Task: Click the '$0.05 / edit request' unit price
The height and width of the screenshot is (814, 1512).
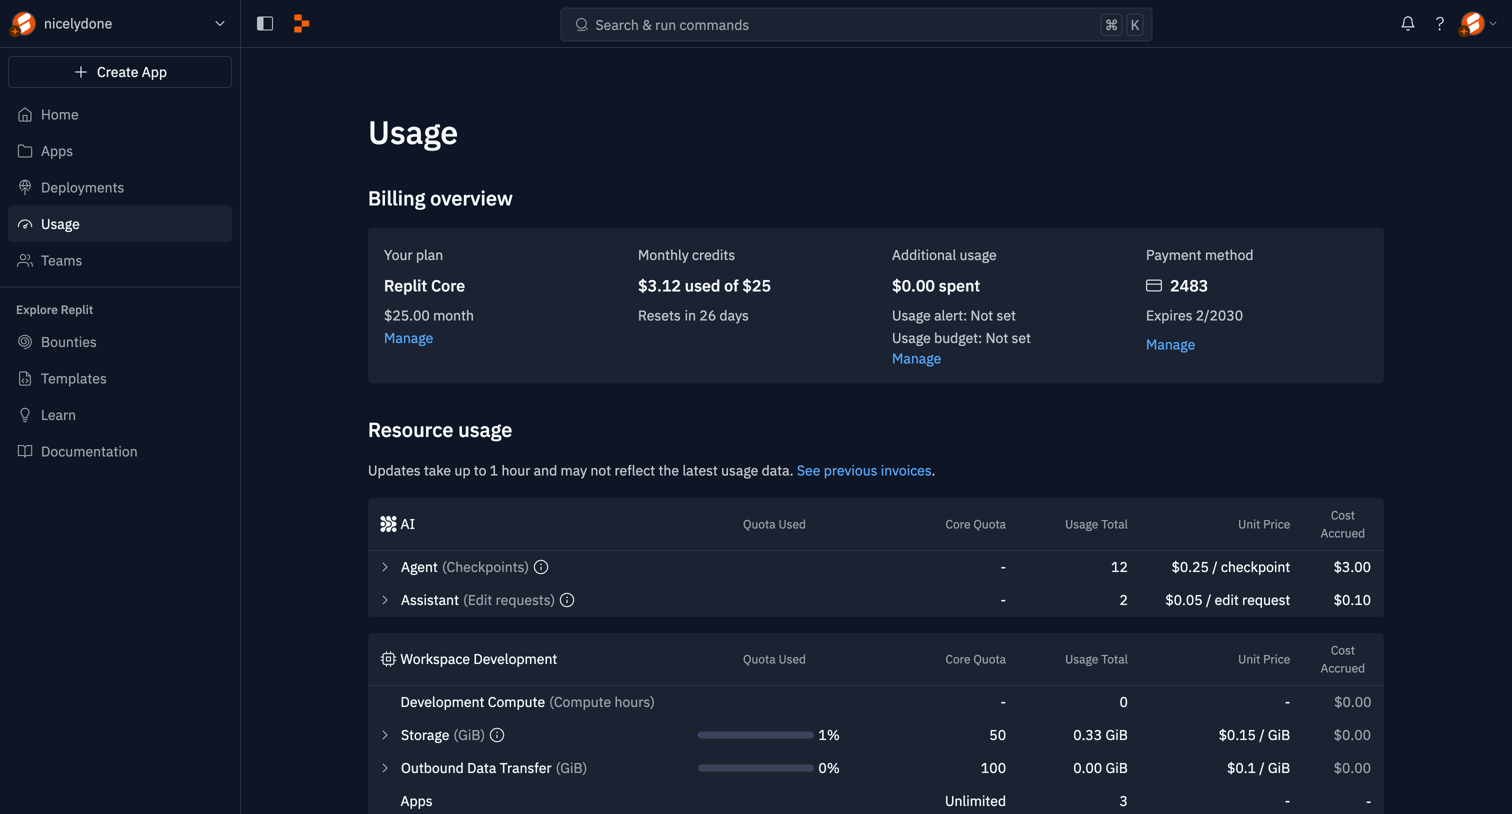Action: coord(1228,600)
